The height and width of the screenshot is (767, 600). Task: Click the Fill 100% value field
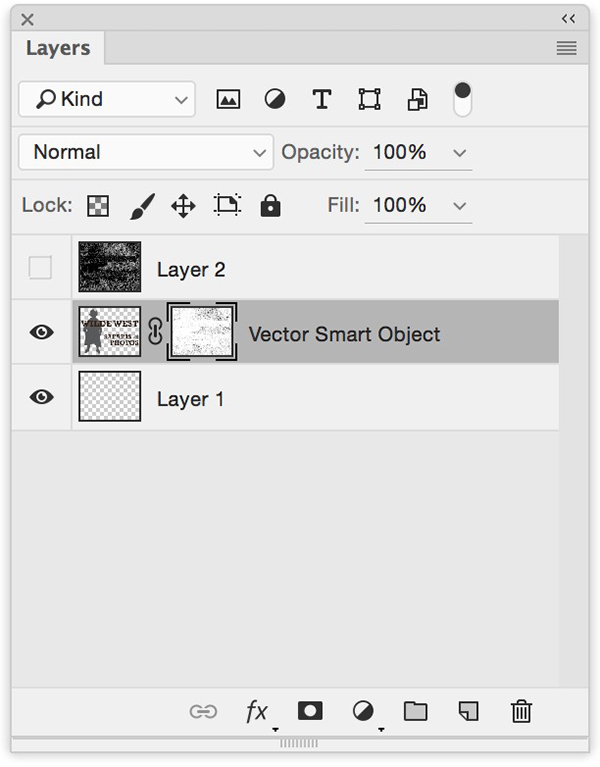click(400, 205)
